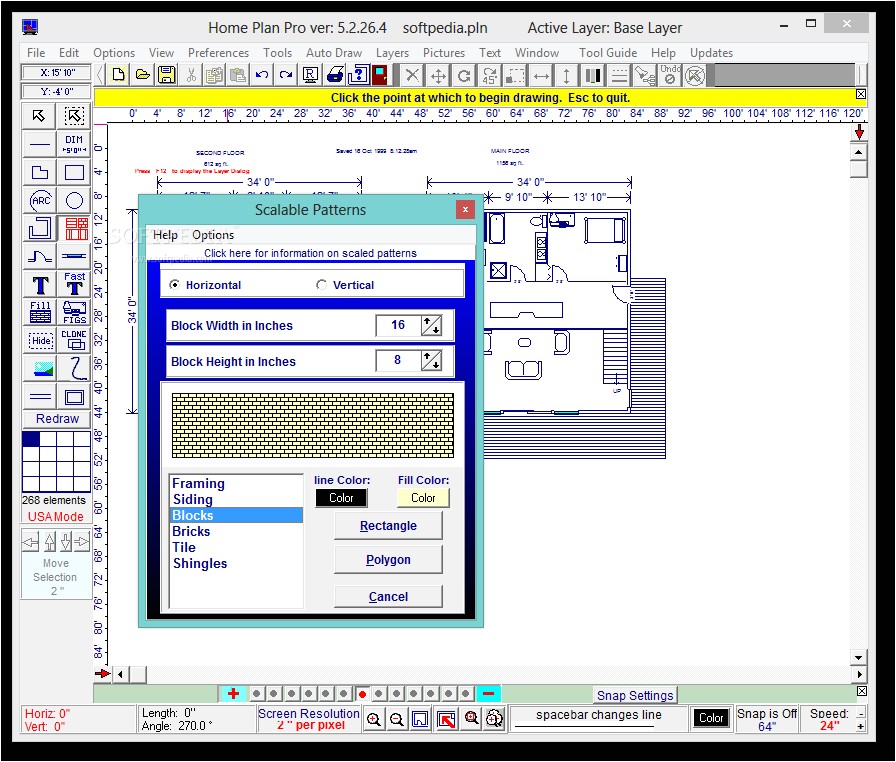Click the Rectangle button

[388, 526]
